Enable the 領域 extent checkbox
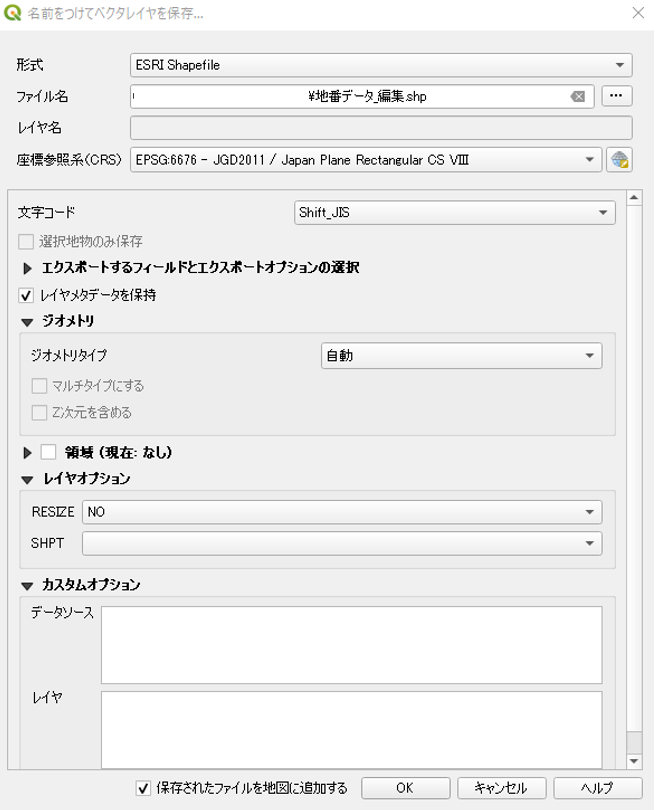Viewport: 656px width, 810px height. pyautogui.click(x=48, y=453)
